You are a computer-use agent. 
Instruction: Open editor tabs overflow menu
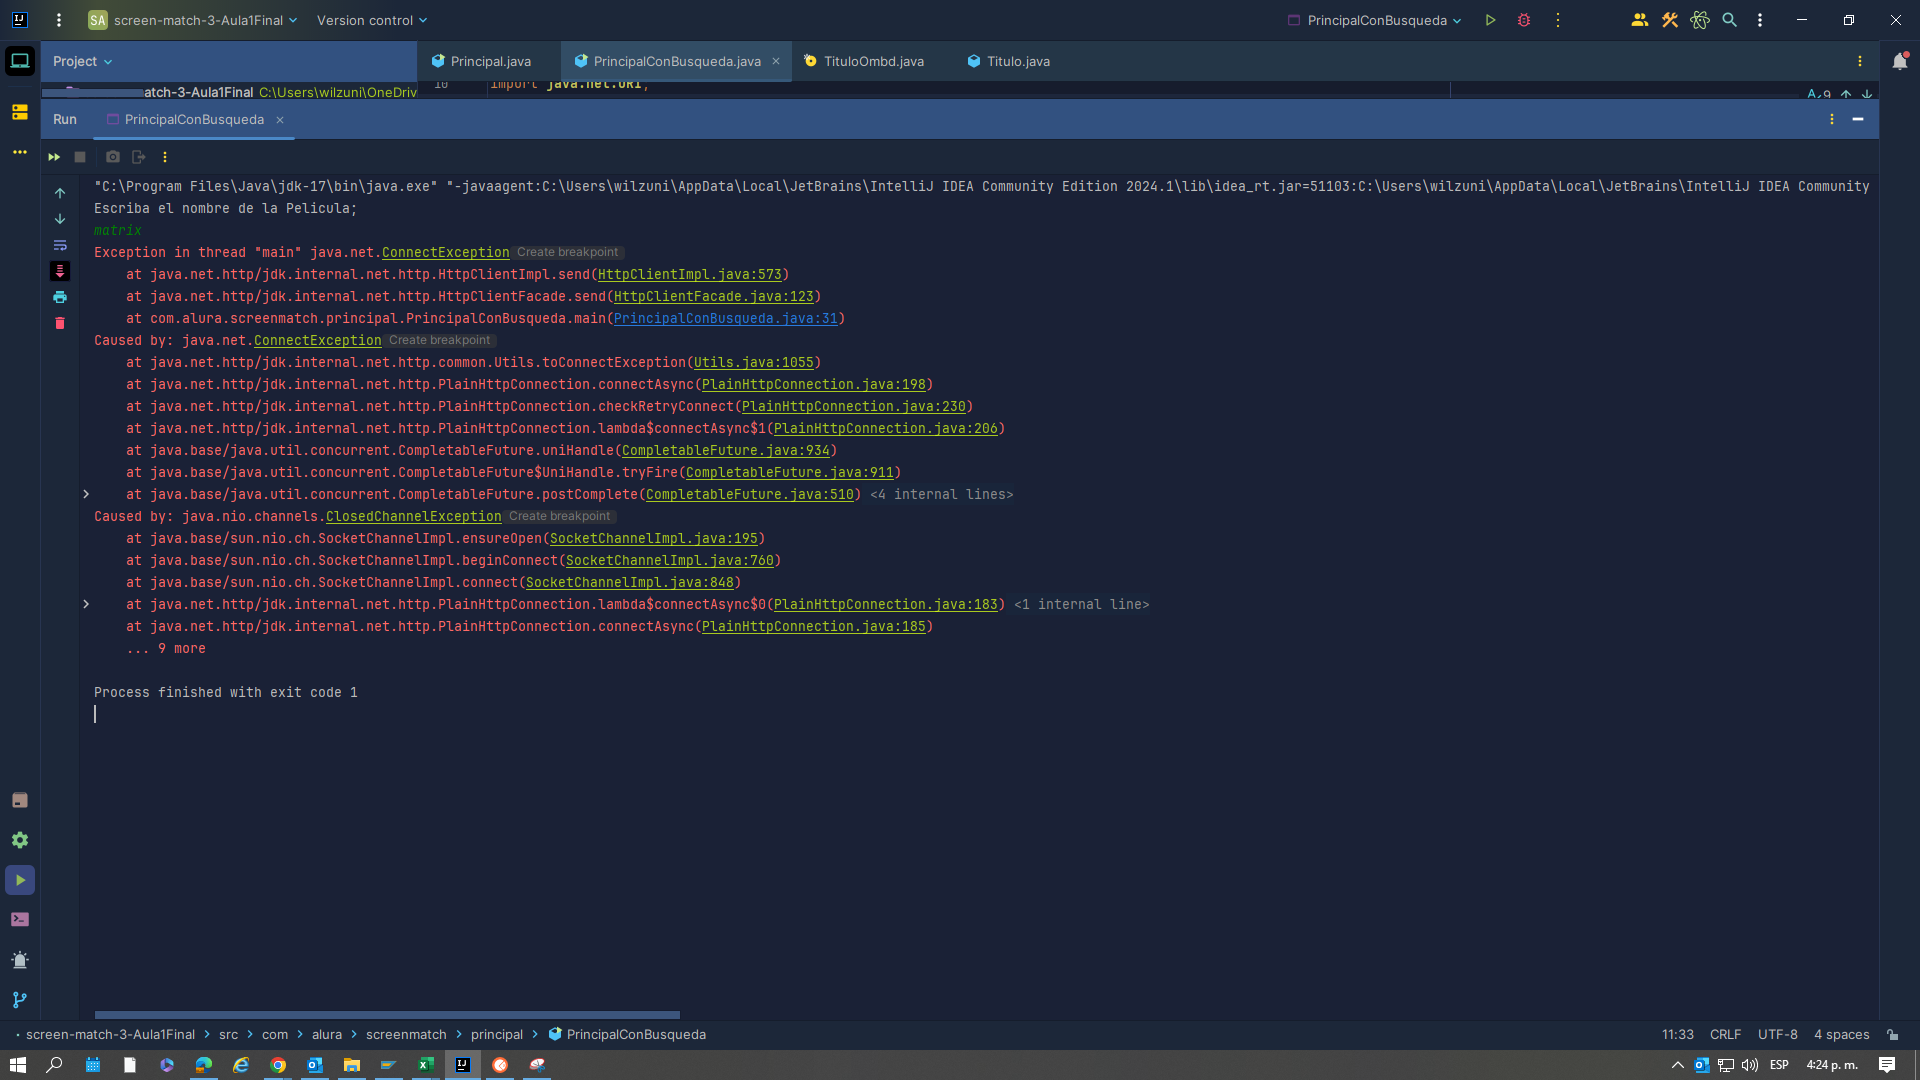[1860, 61]
